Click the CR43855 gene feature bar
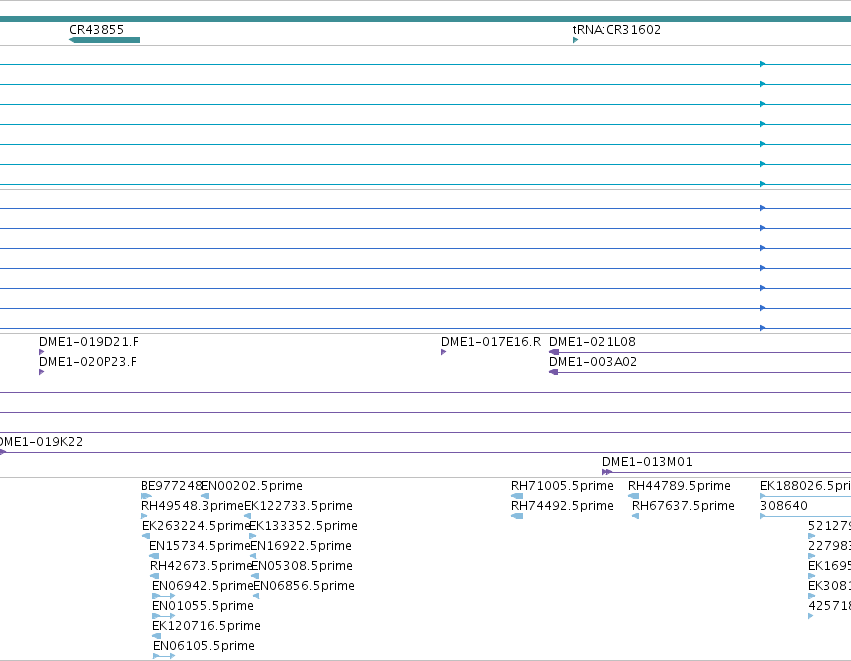The width and height of the screenshot is (851, 661). (x=104, y=40)
